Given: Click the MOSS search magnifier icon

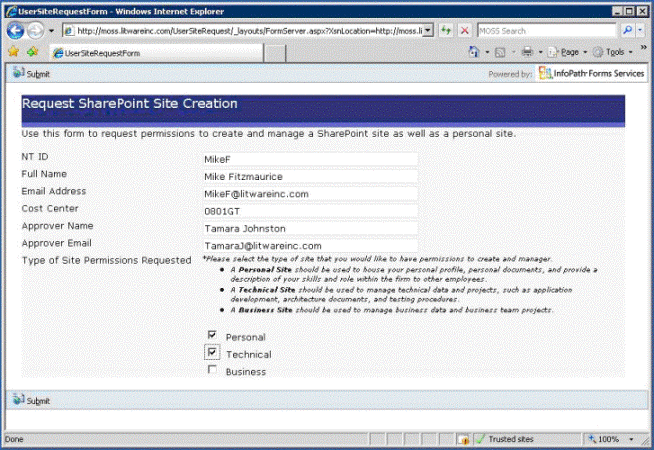Looking at the screenshot, I should click(626, 31).
